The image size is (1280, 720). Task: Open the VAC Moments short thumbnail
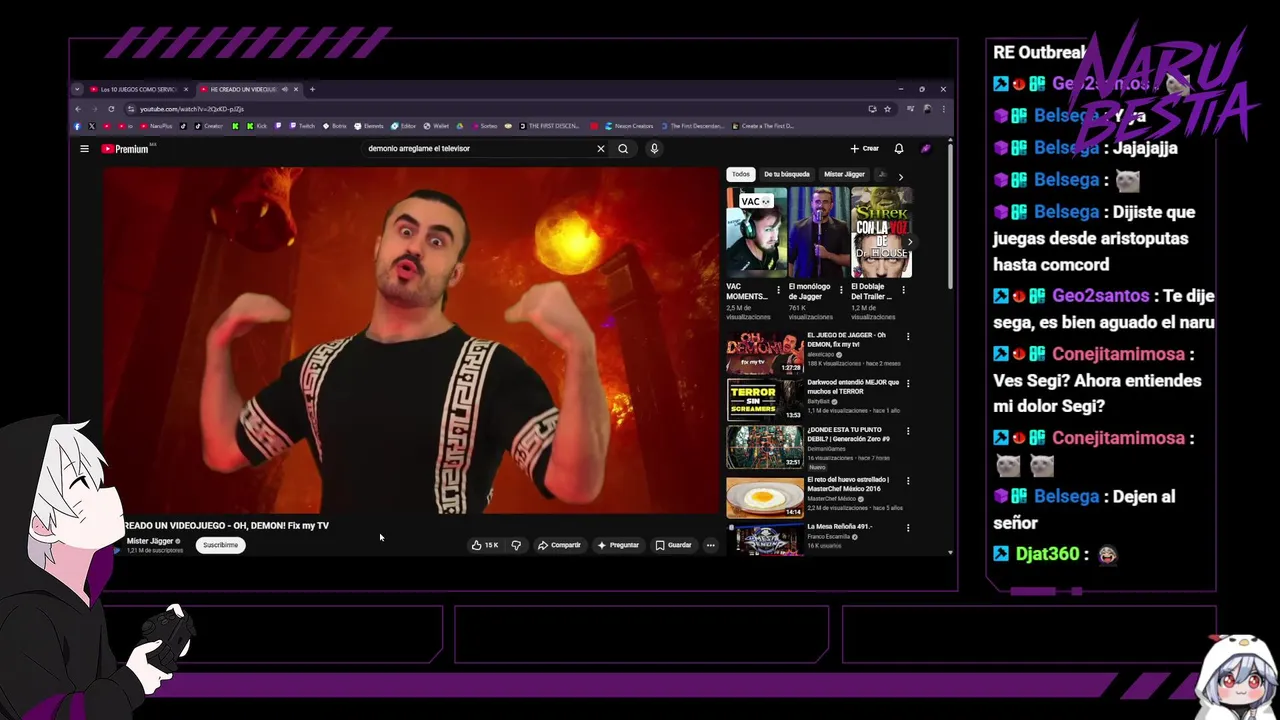click(x=756, y=233)
